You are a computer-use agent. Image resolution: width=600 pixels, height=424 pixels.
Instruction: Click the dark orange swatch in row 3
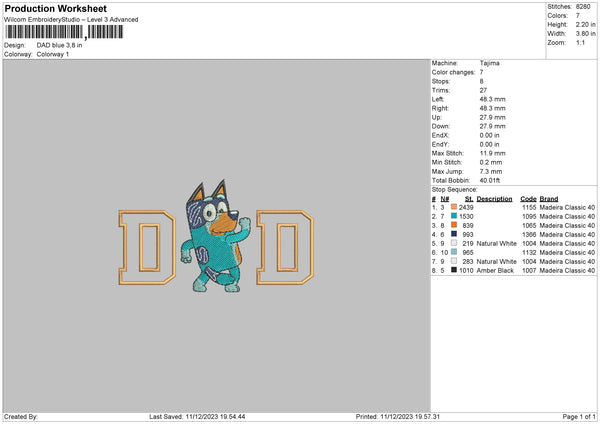pos(454,225)
